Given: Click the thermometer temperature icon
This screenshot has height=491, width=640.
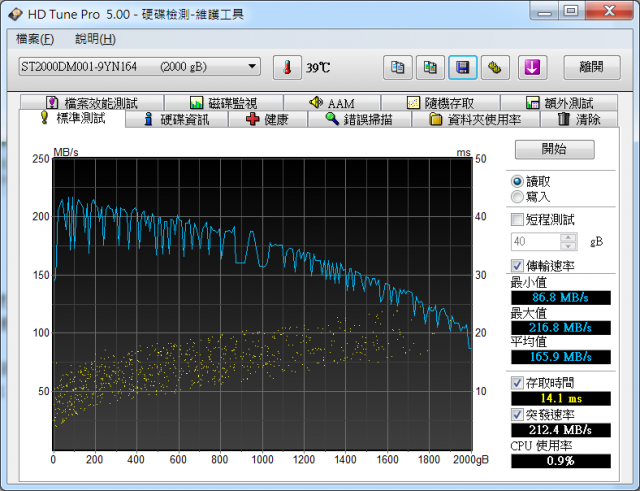Looking at the screenshot, I should tap(287, 67).
